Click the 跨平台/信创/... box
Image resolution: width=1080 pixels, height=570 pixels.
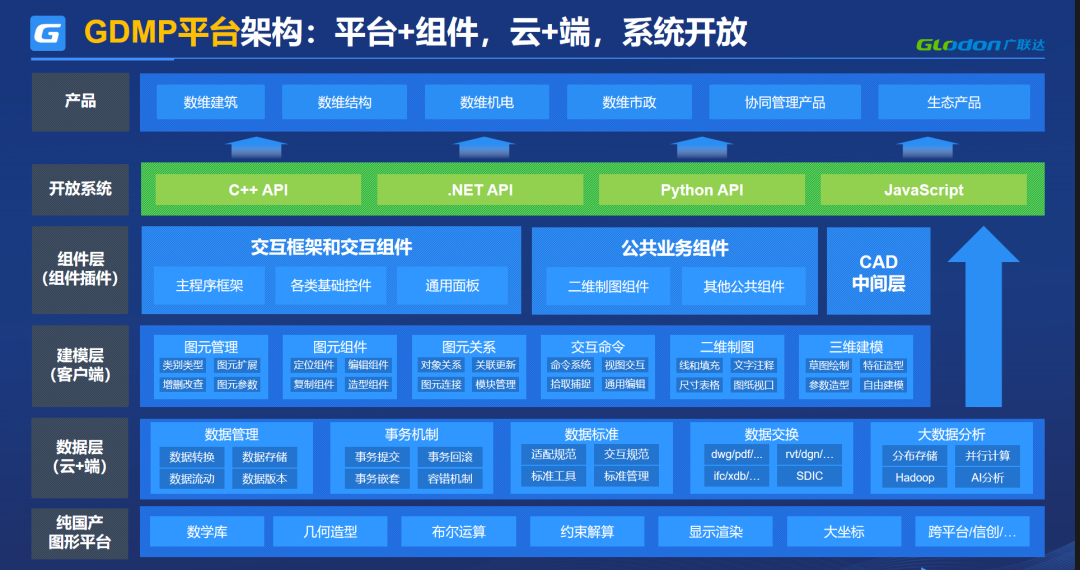[x=972, y=531]
